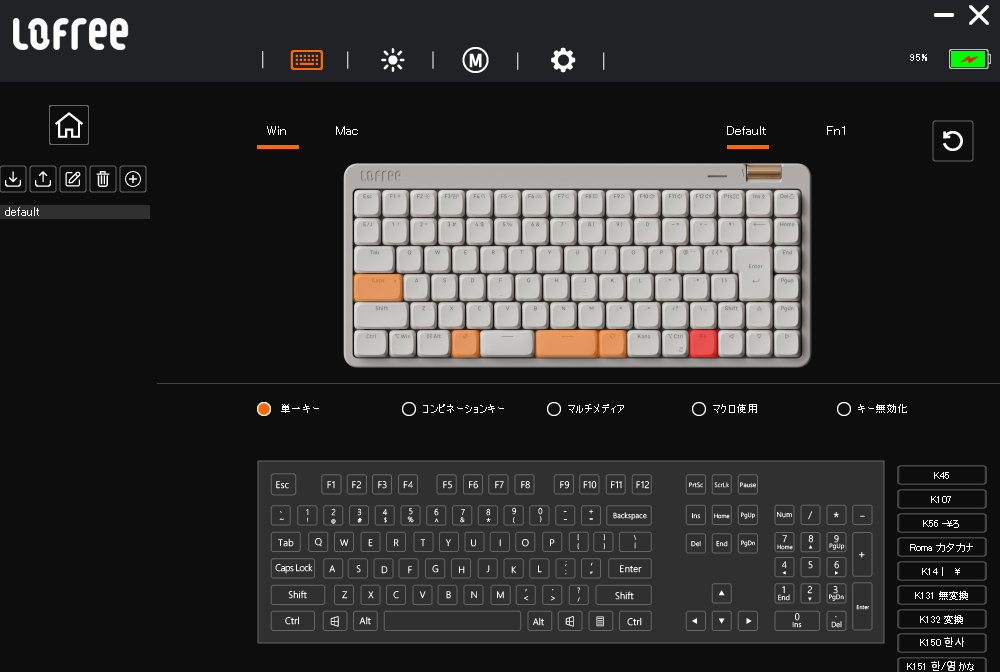The image size is (1000, 672).
Task: Select the マルチメディア radio option
Action: tap(554, 409)
